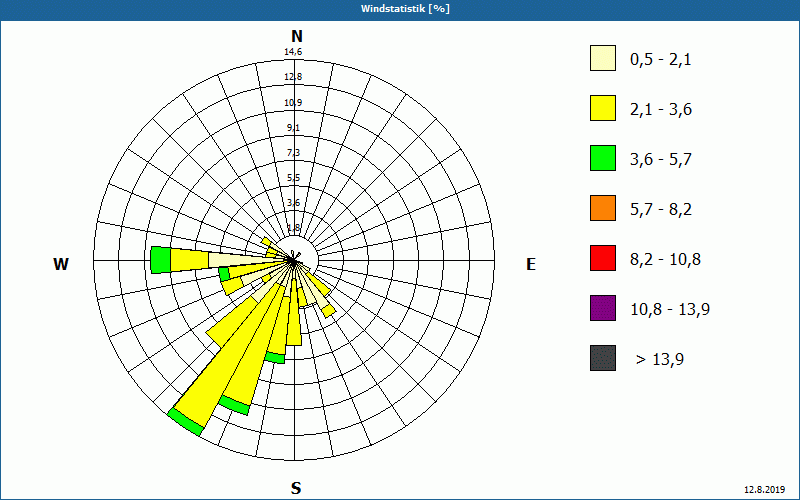Image resolution: width=800 pixels, height=500 pixels.
Task: Click the dark gray > 13,9 swatch
Action: click(603, 358)
